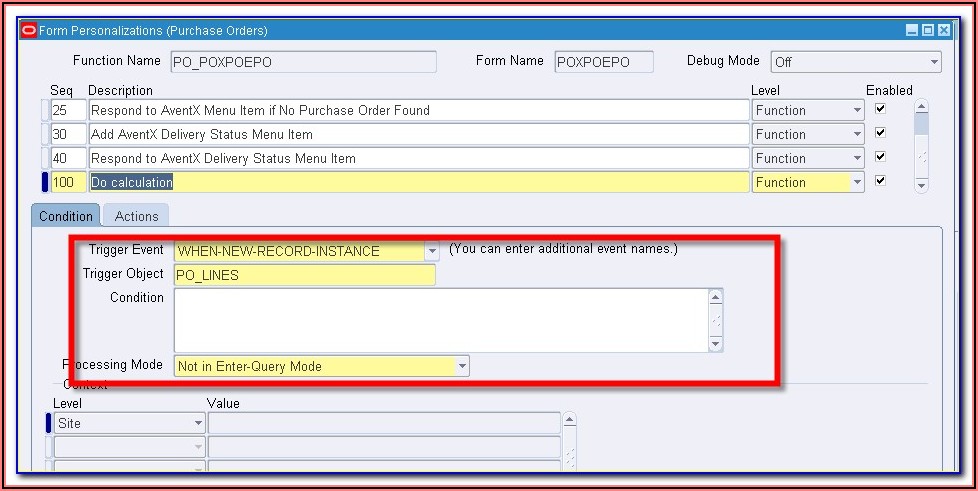Click the Context list scroll up arrow
The image size is (978, 491).
tap(569, 420)
